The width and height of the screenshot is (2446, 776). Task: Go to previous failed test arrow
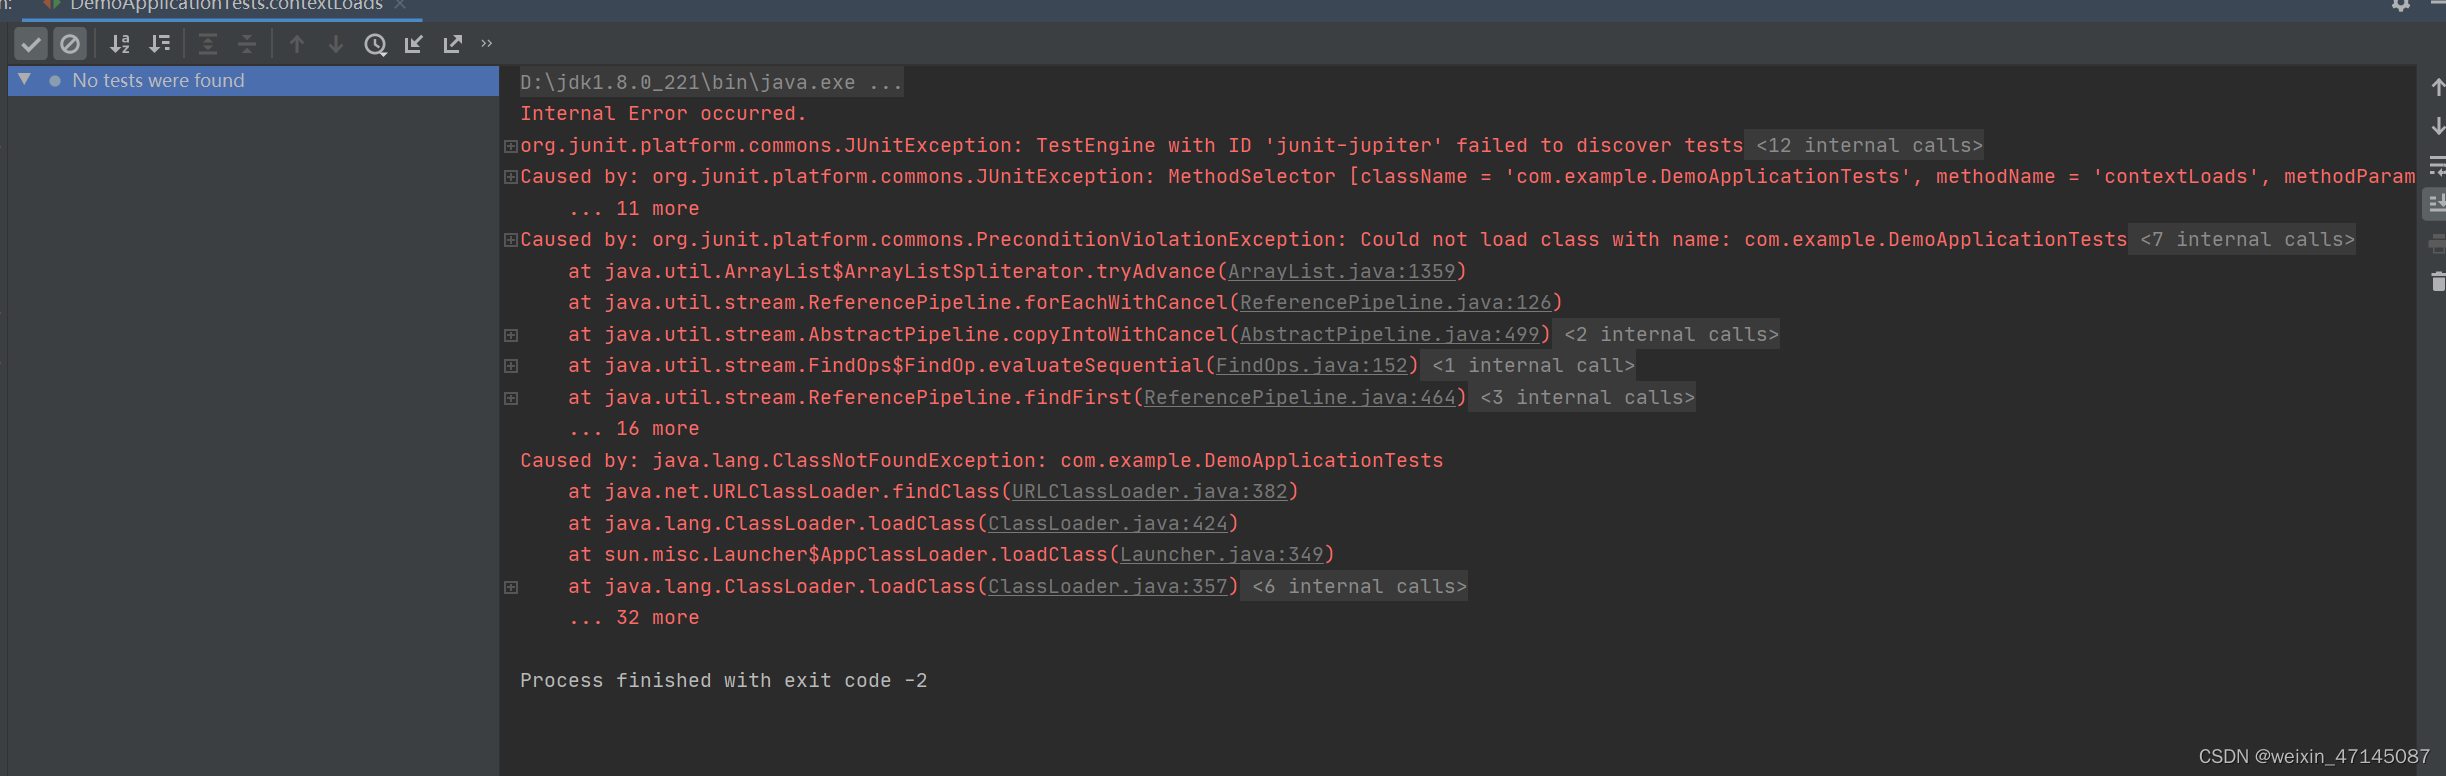[297, 44]
